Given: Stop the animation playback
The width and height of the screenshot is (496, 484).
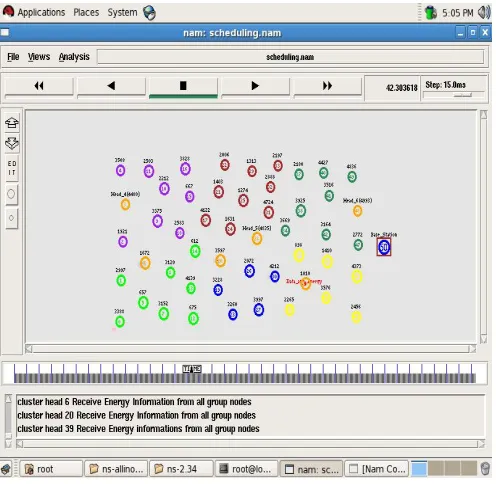Looking at the screenshot, I should click(183, 86).
